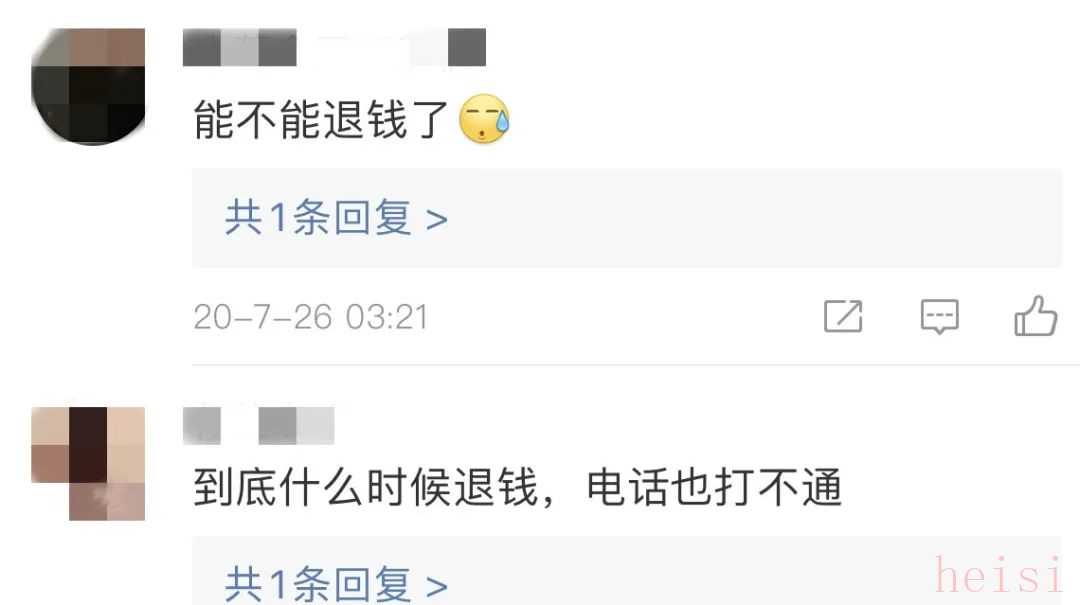
Task: Select the comment text "能不能退钱了"
Action: [x=321, y=120]
